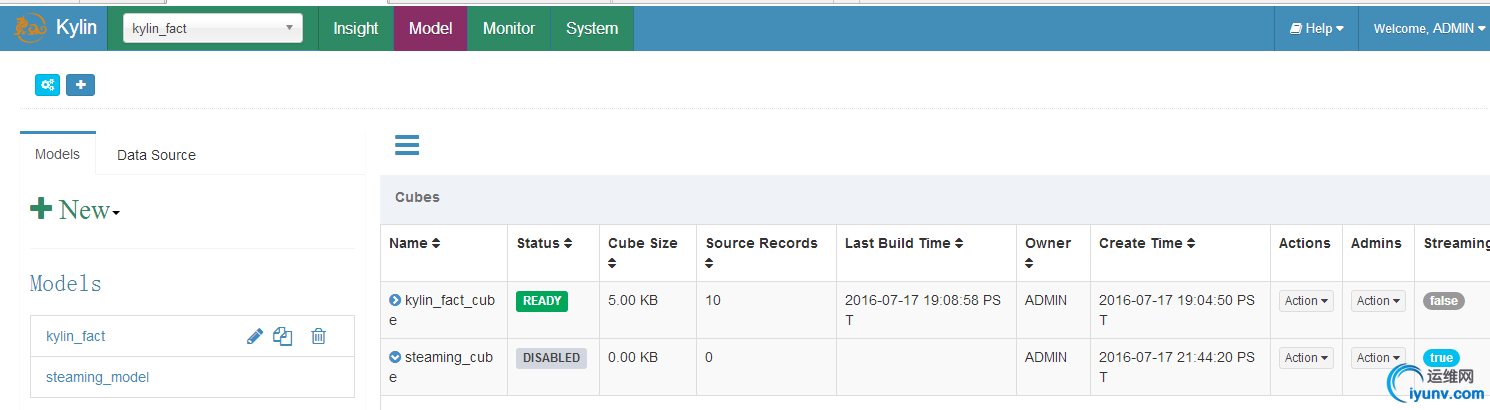Open Admins Action dropdown for steaming_cube
1490x410 pixels.
pos(1378,358)
